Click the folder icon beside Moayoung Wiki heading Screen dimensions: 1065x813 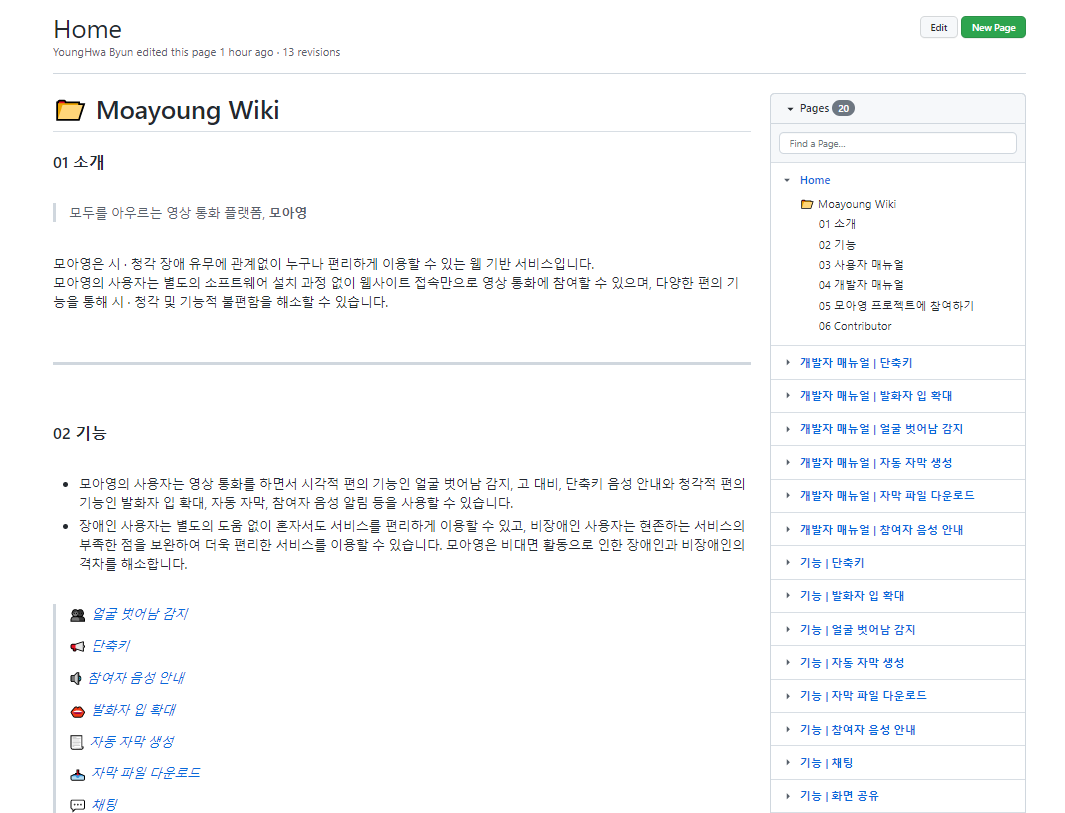(70, 110)
